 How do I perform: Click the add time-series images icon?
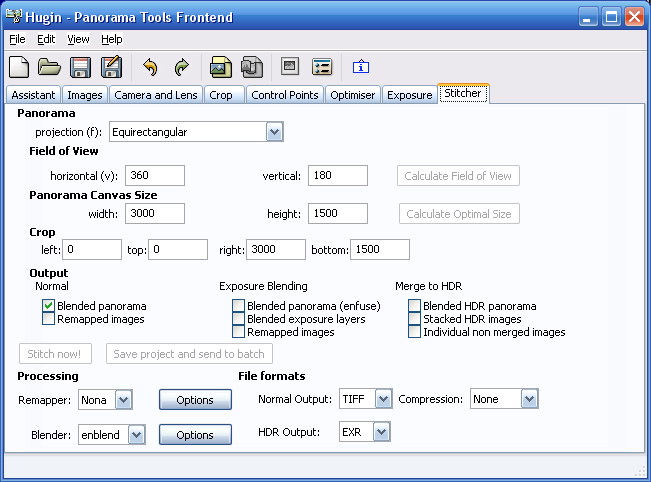point(252,67)
